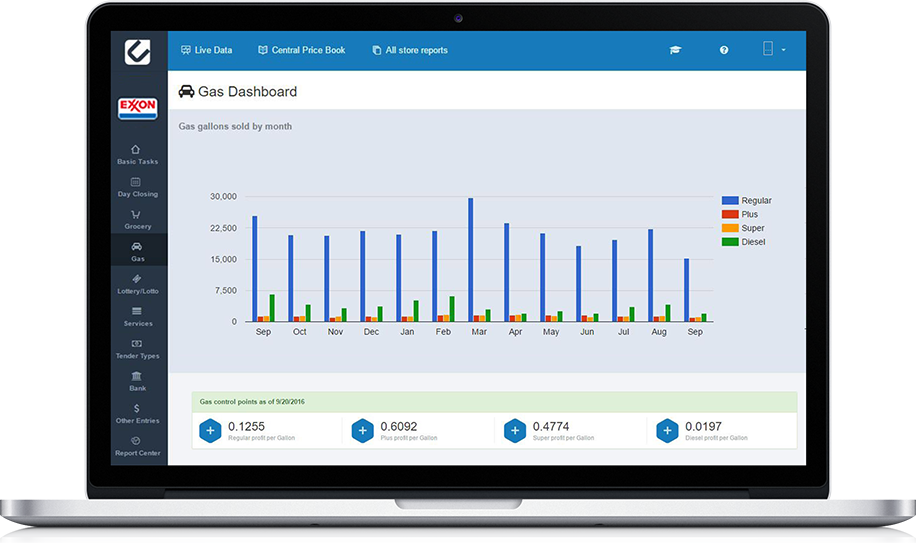Click the value 0.0197
This screenshot has height=543, width=916.
pyautogui.click(x=703, y=426)
